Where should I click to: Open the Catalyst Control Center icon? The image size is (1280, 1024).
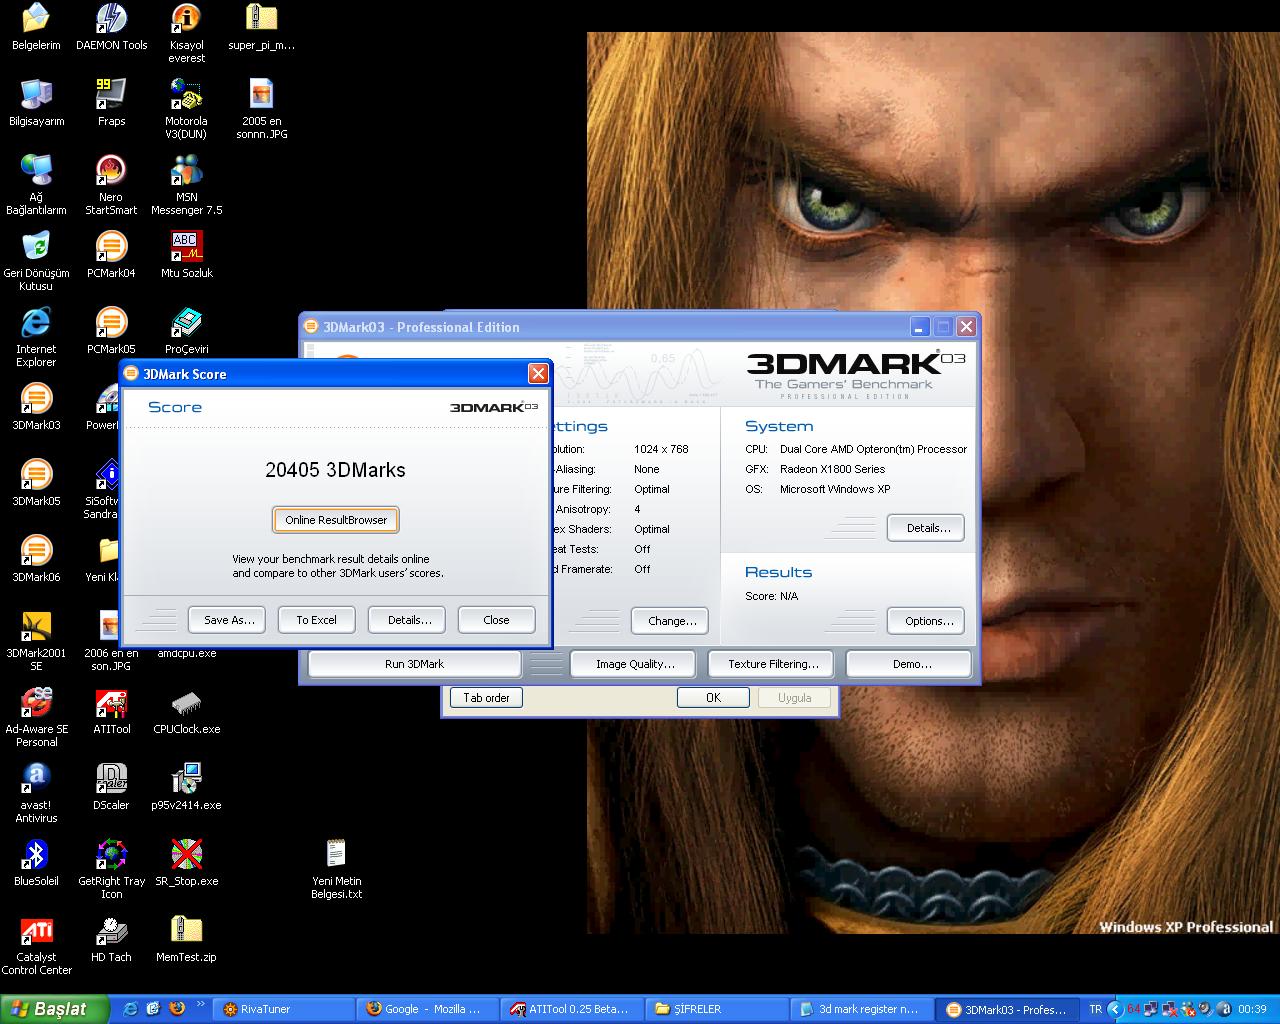point(36,945)
